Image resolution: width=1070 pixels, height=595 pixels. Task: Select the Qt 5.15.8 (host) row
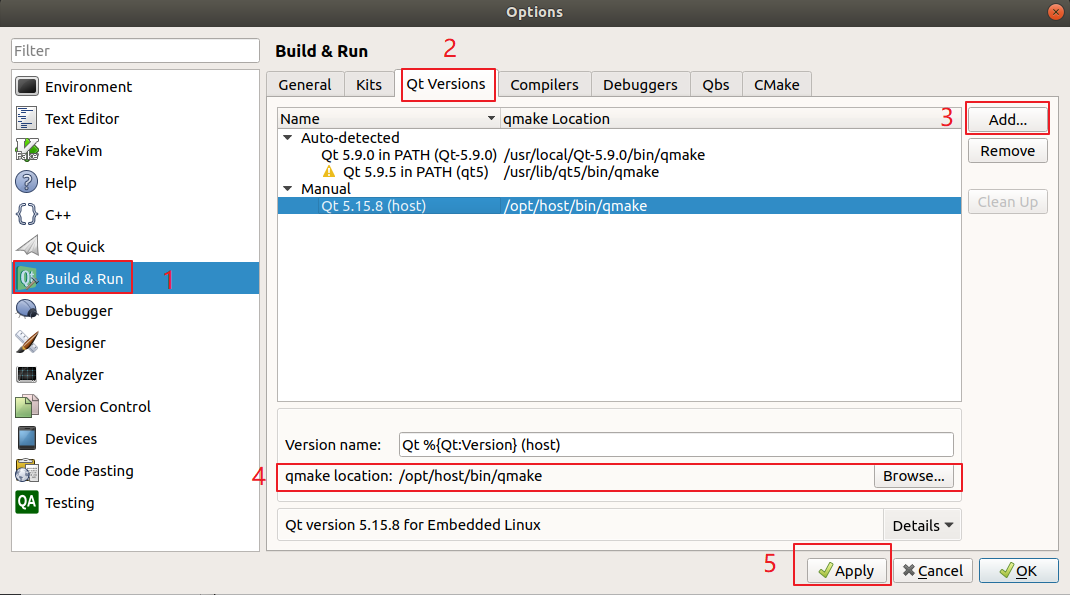(x=619, y=206)
